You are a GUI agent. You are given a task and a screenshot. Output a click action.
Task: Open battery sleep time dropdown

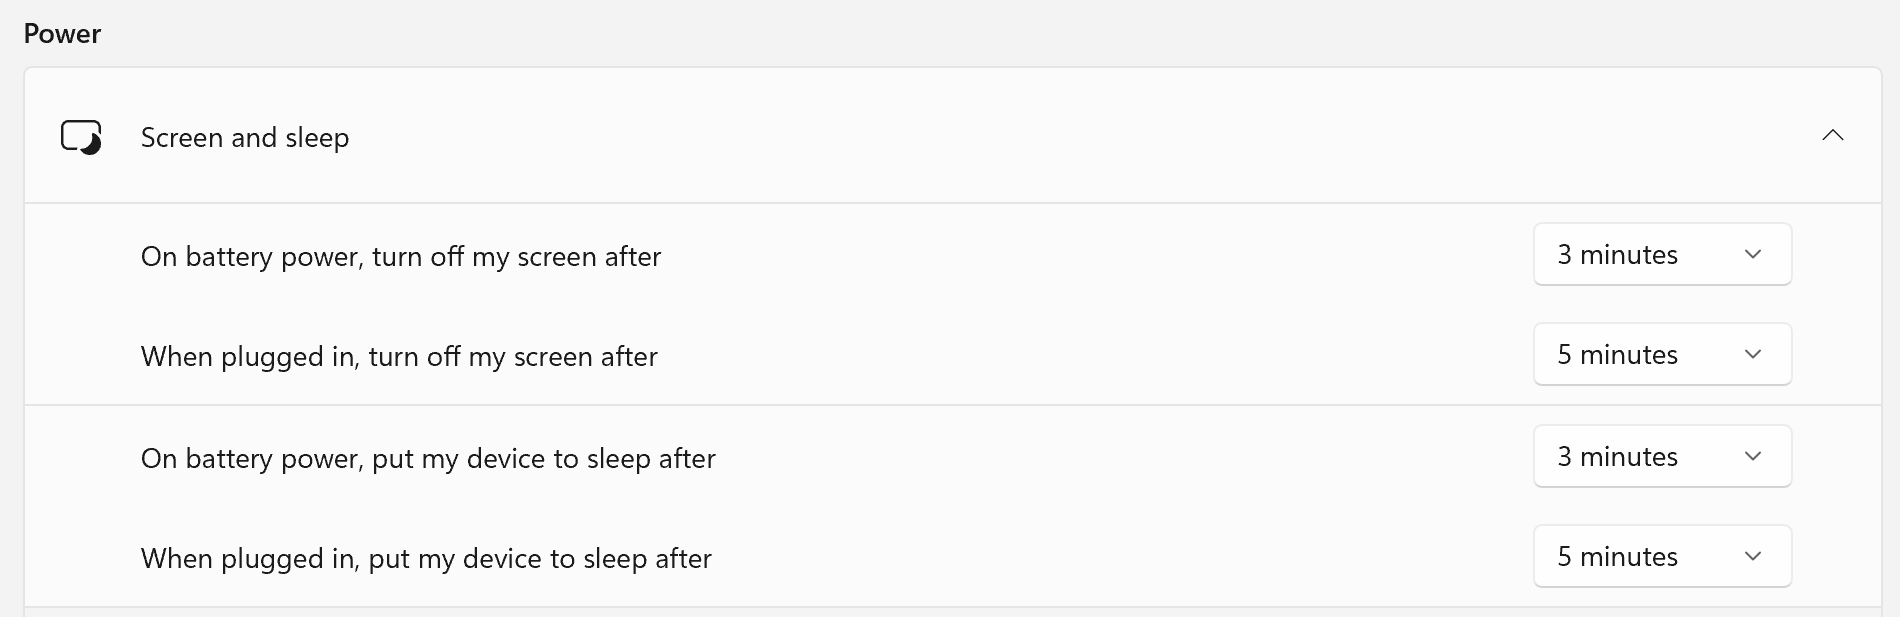[x=1661, y=457]
